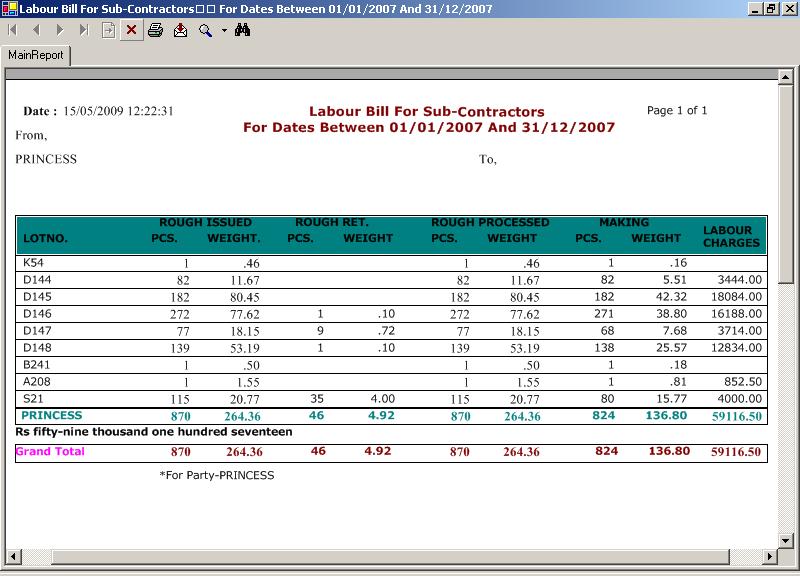Close current view with red X
This screenshot has height=576, width=800.
pos(131,31)
